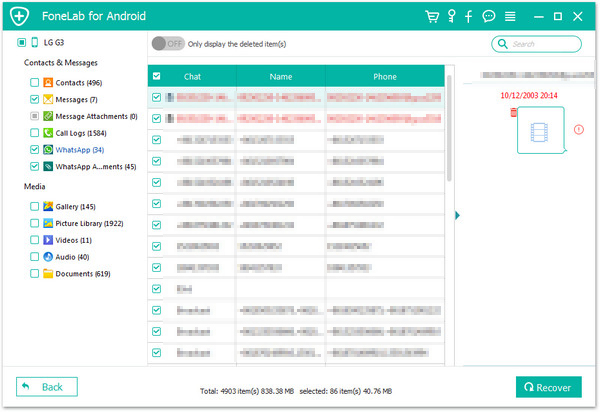Click the LG G3 phone icon

(34, 42)
